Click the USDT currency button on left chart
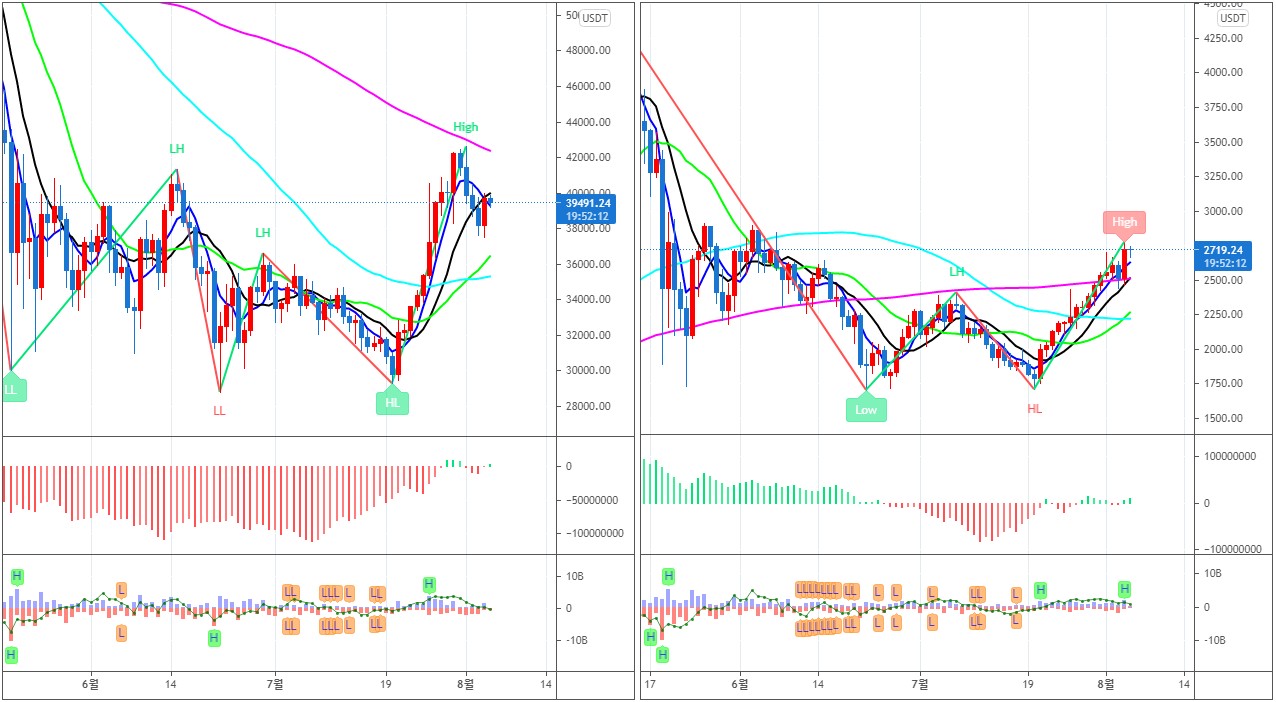Image resolution: width=1276 pixels, height=702 pixels. coord(595,17)
